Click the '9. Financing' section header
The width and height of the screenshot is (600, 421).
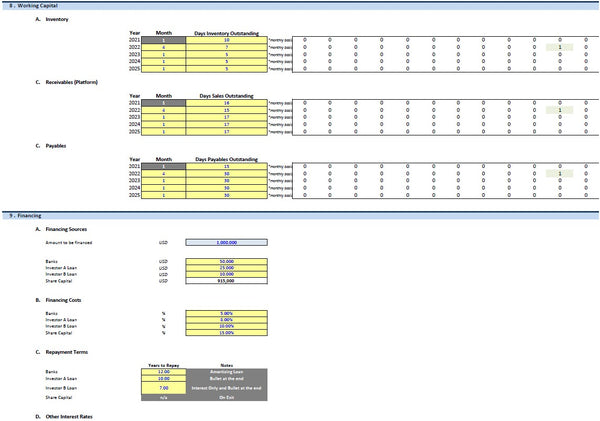(x=26, y=215)
